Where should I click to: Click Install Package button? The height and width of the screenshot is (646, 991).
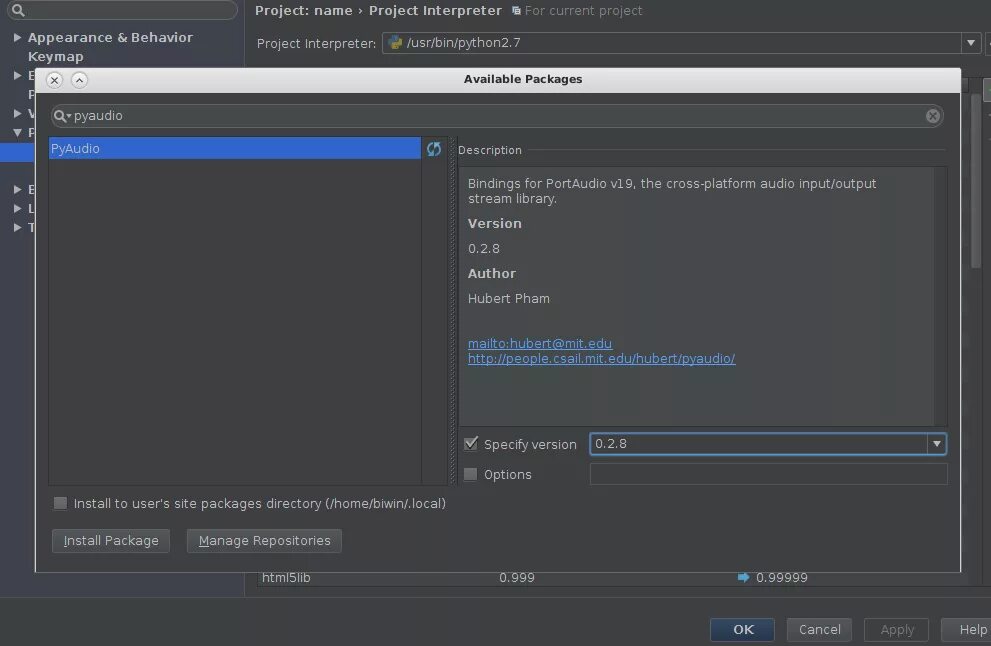click(111, 541)
